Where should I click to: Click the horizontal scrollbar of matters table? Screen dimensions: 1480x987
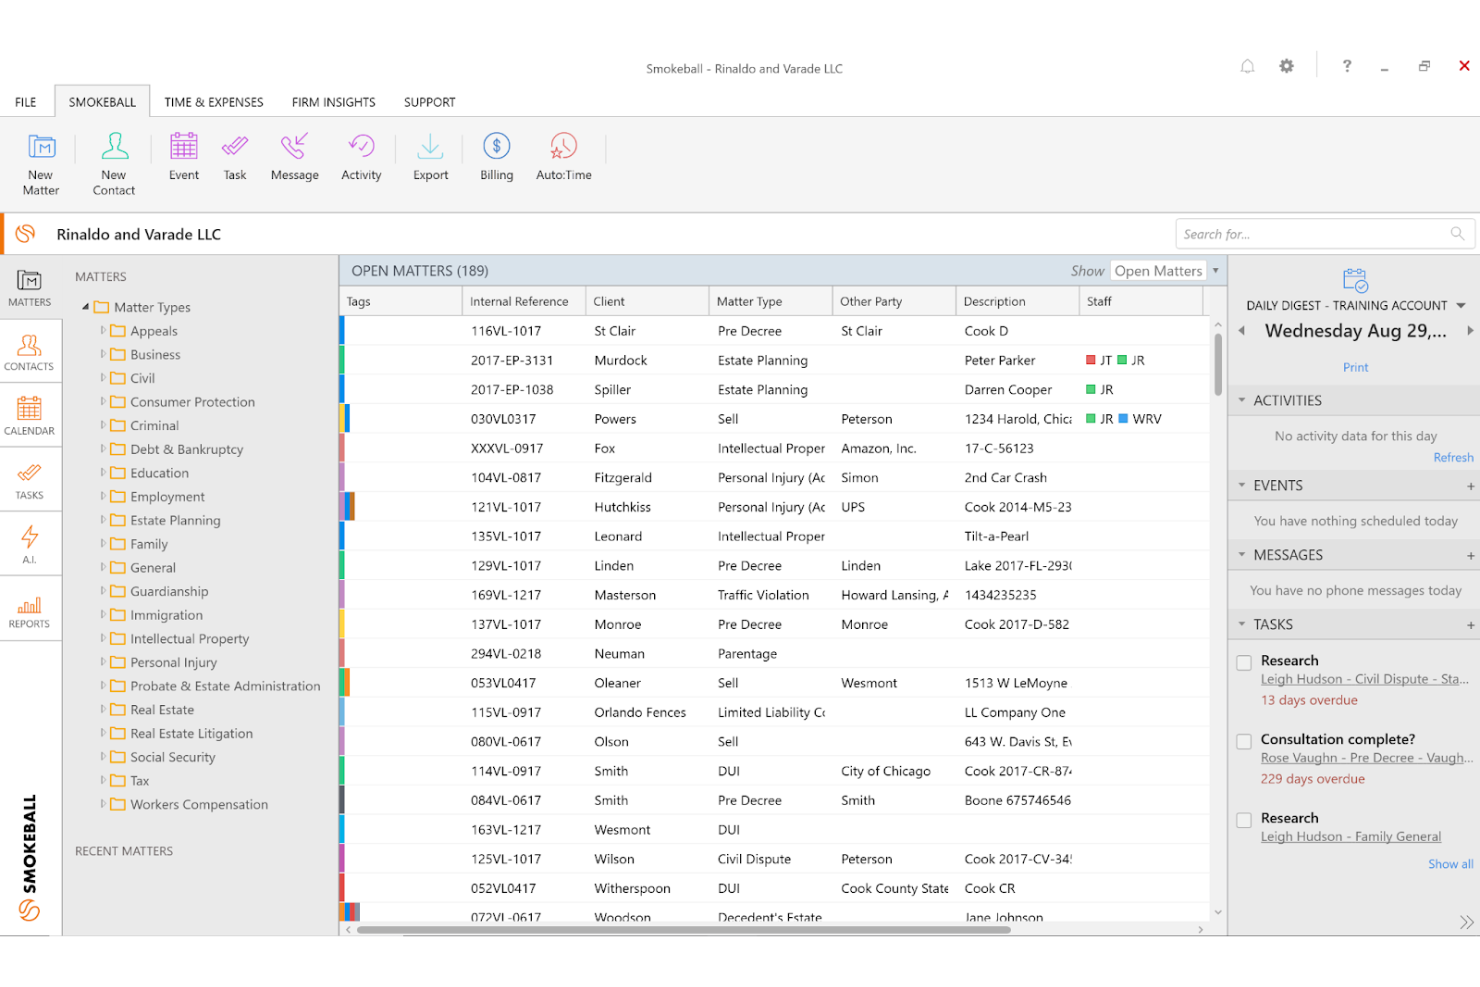[683, 929]
